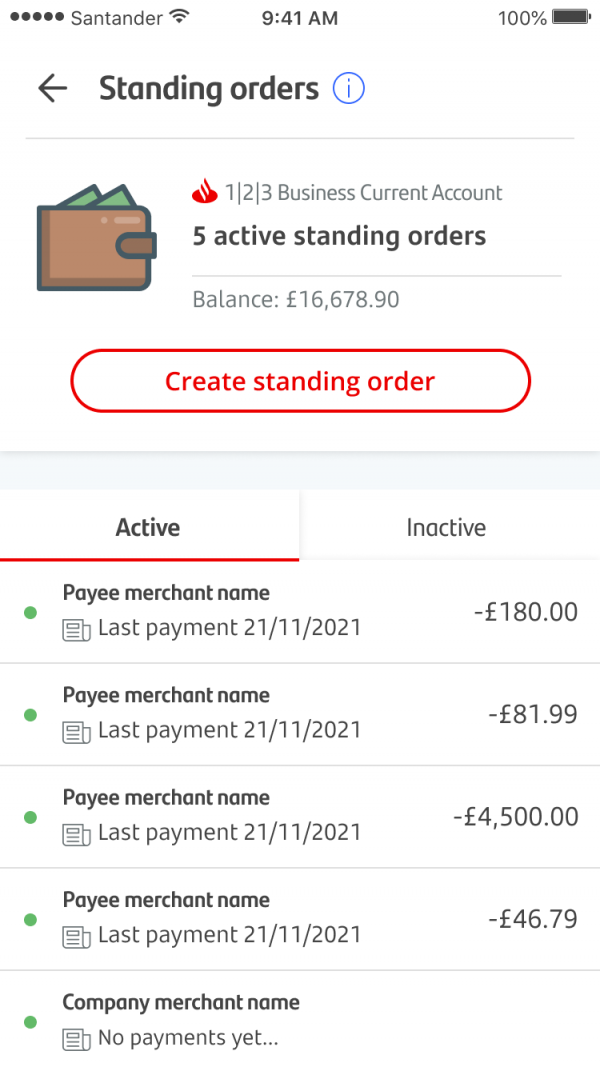Viewport: 600px width, 1067px height.
Task: Tap the back arrow icon
Action: (52, 88)
